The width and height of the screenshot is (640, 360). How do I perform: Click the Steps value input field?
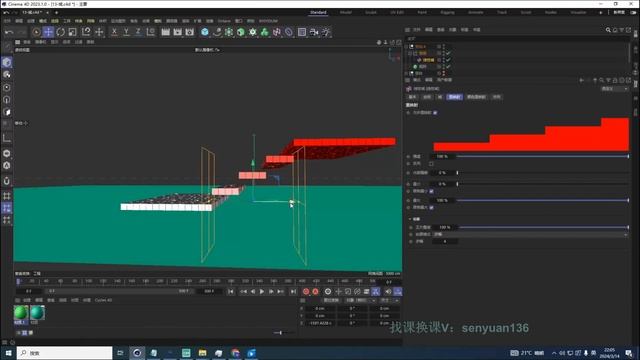444,242
